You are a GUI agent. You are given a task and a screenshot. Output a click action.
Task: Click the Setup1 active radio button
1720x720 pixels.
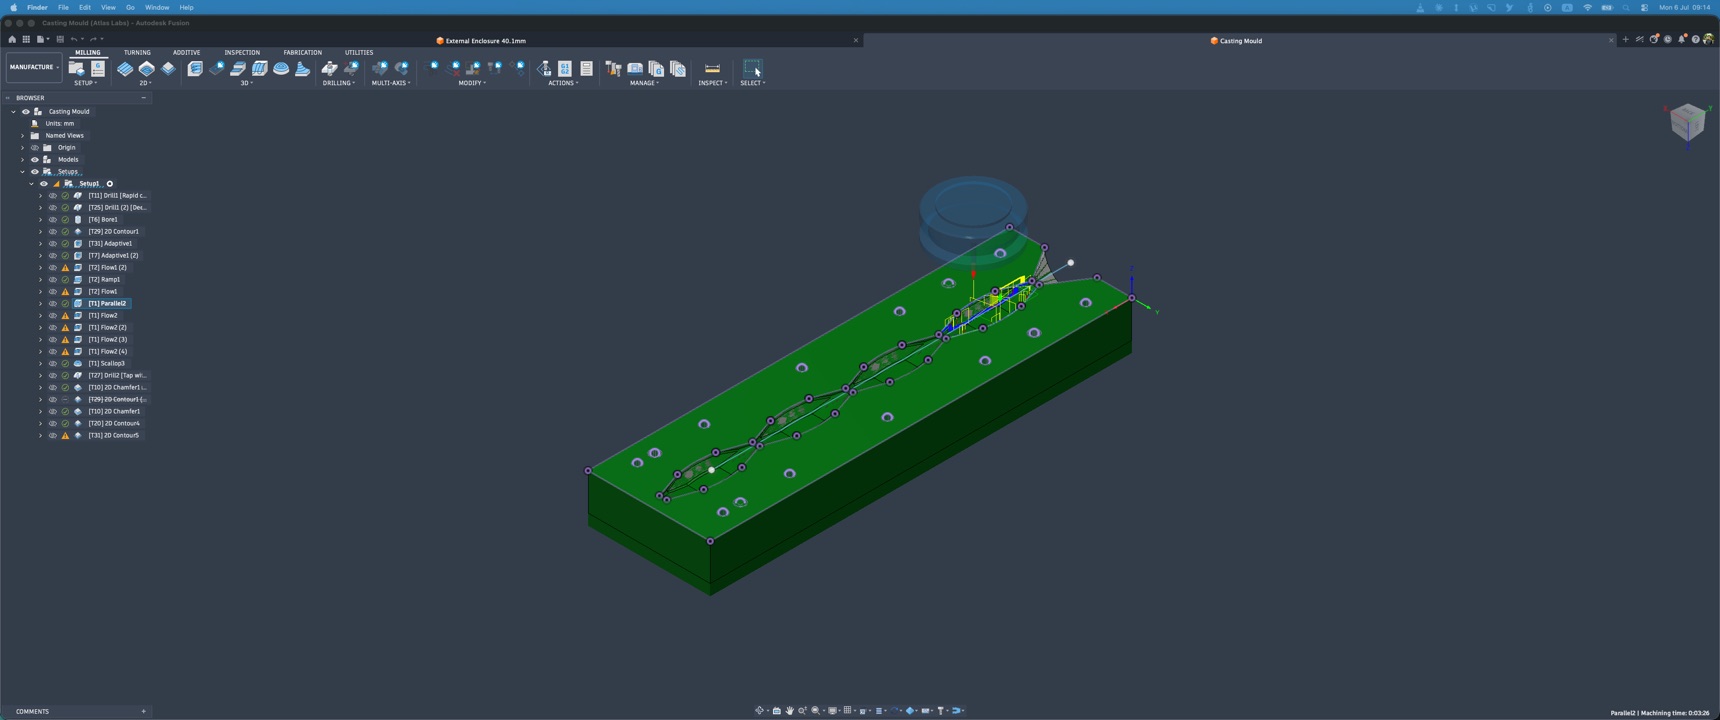[110, 184]
